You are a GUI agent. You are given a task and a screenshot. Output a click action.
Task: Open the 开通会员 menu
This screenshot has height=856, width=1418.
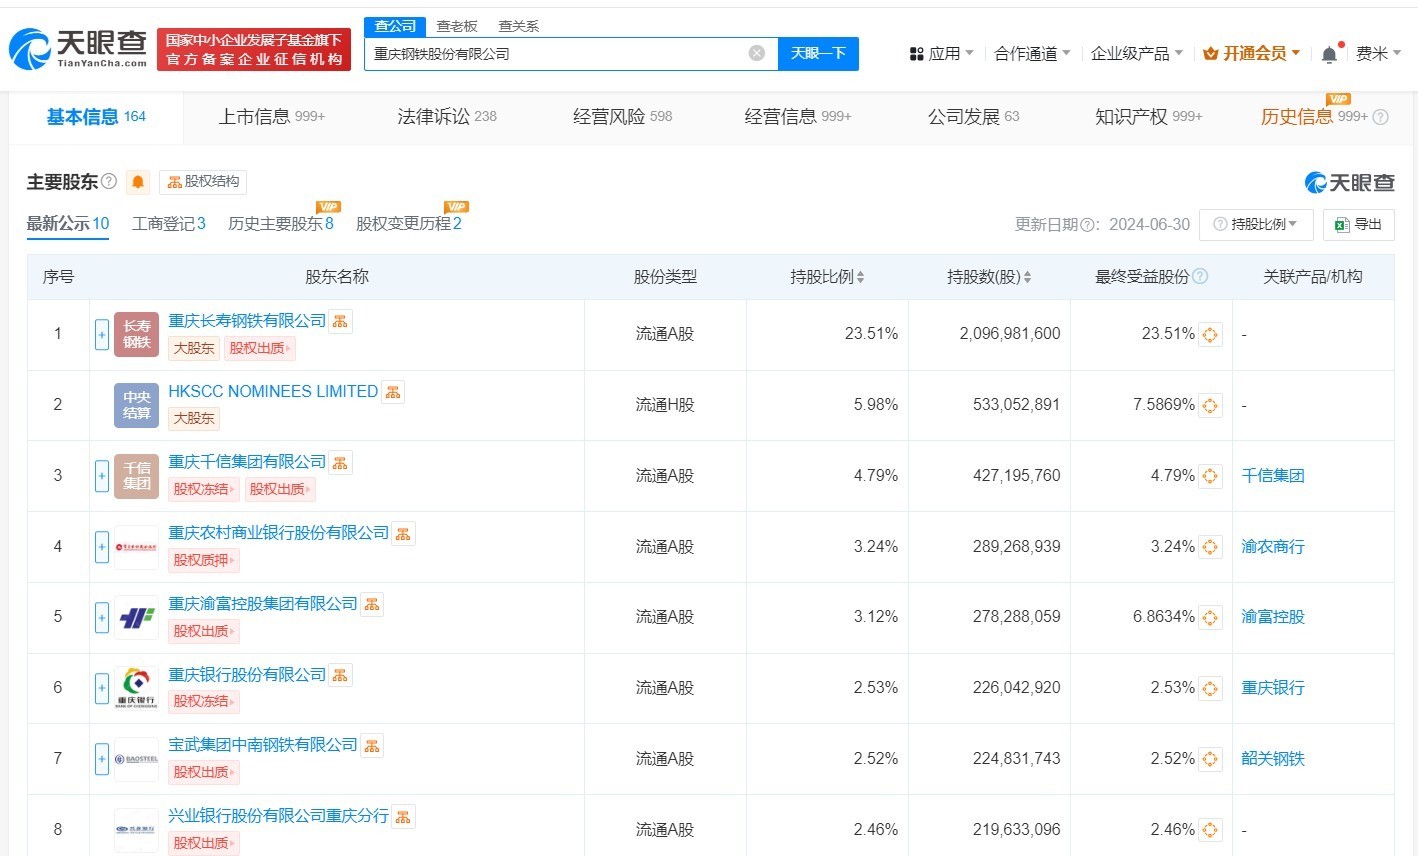(x=1251, y=53)
